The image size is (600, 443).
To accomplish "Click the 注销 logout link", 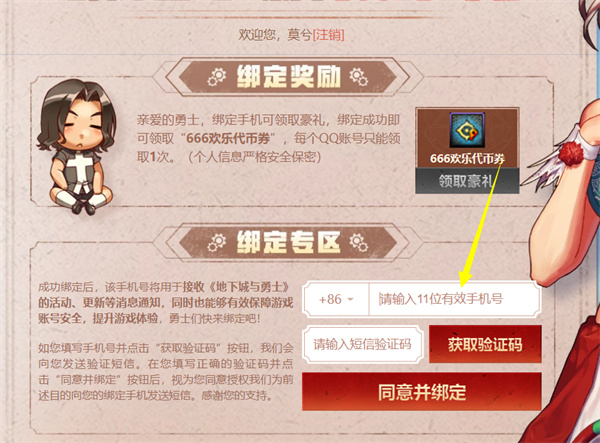I will click(329, 35).
